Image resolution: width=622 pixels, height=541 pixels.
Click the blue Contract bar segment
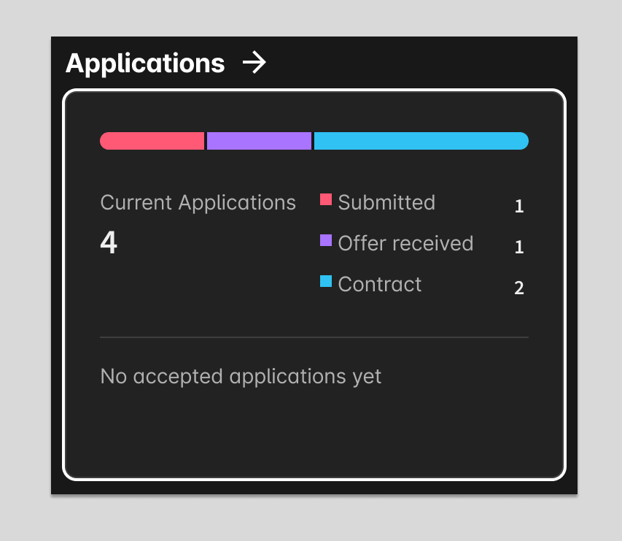tap(421, 141)
